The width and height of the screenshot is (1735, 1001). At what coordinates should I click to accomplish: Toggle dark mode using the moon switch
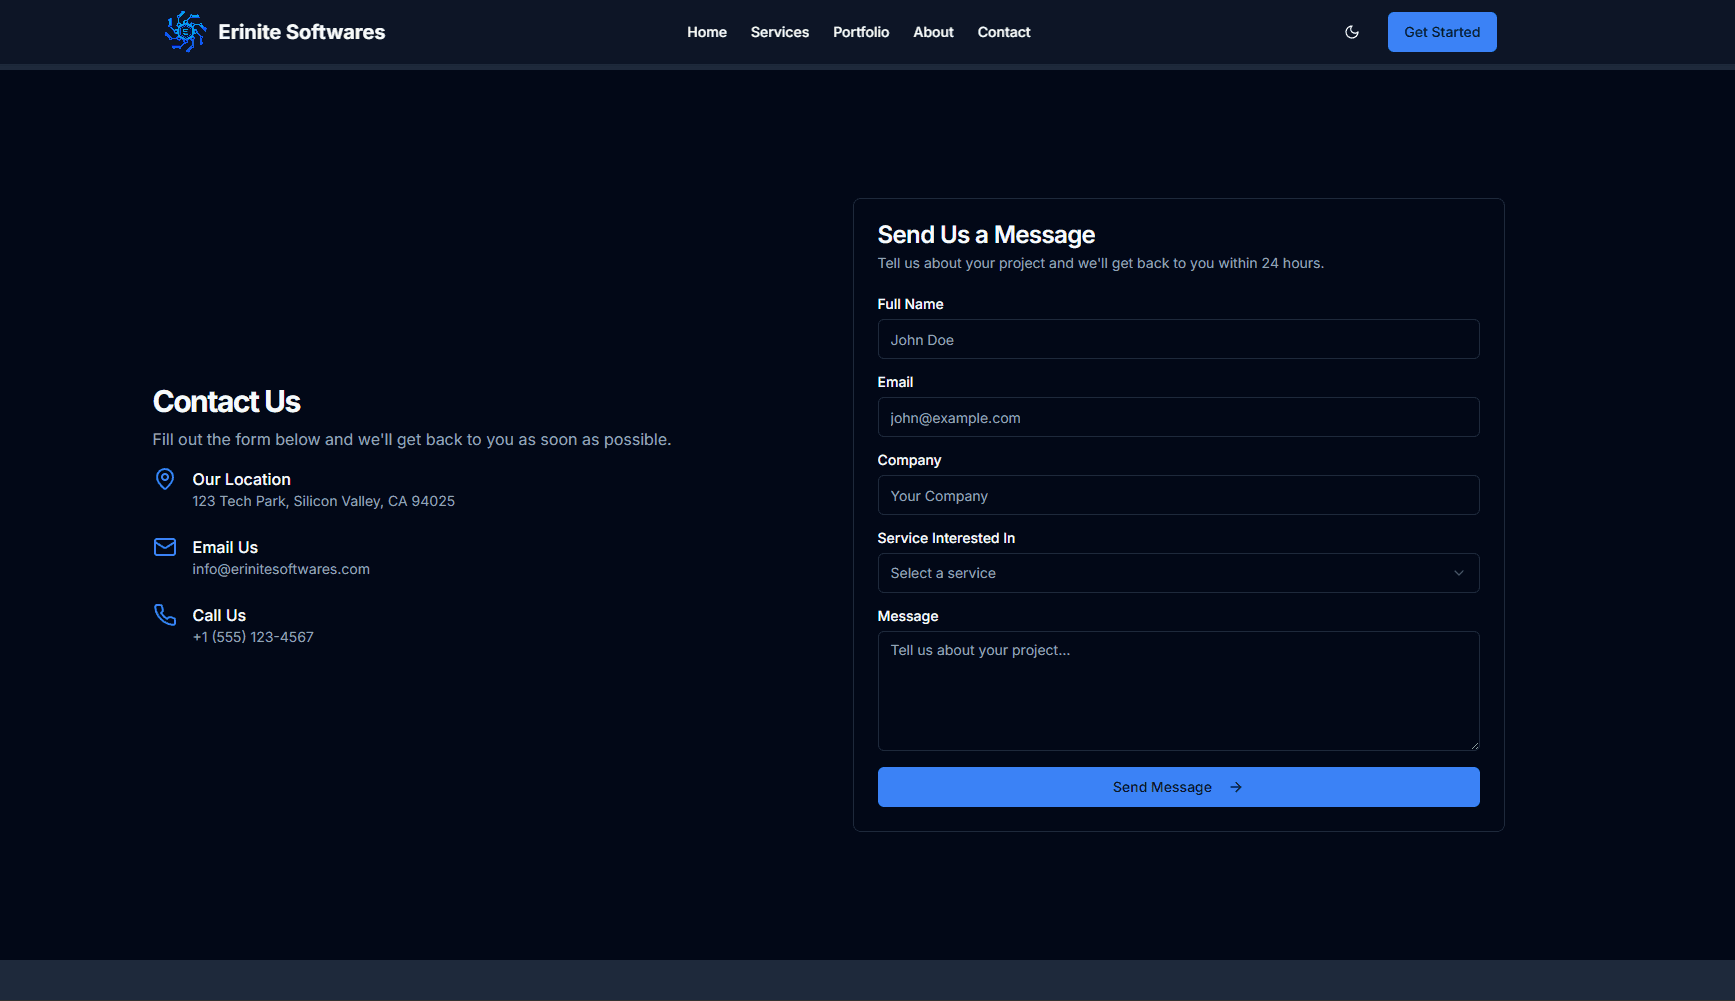[x=1351, y=32]
